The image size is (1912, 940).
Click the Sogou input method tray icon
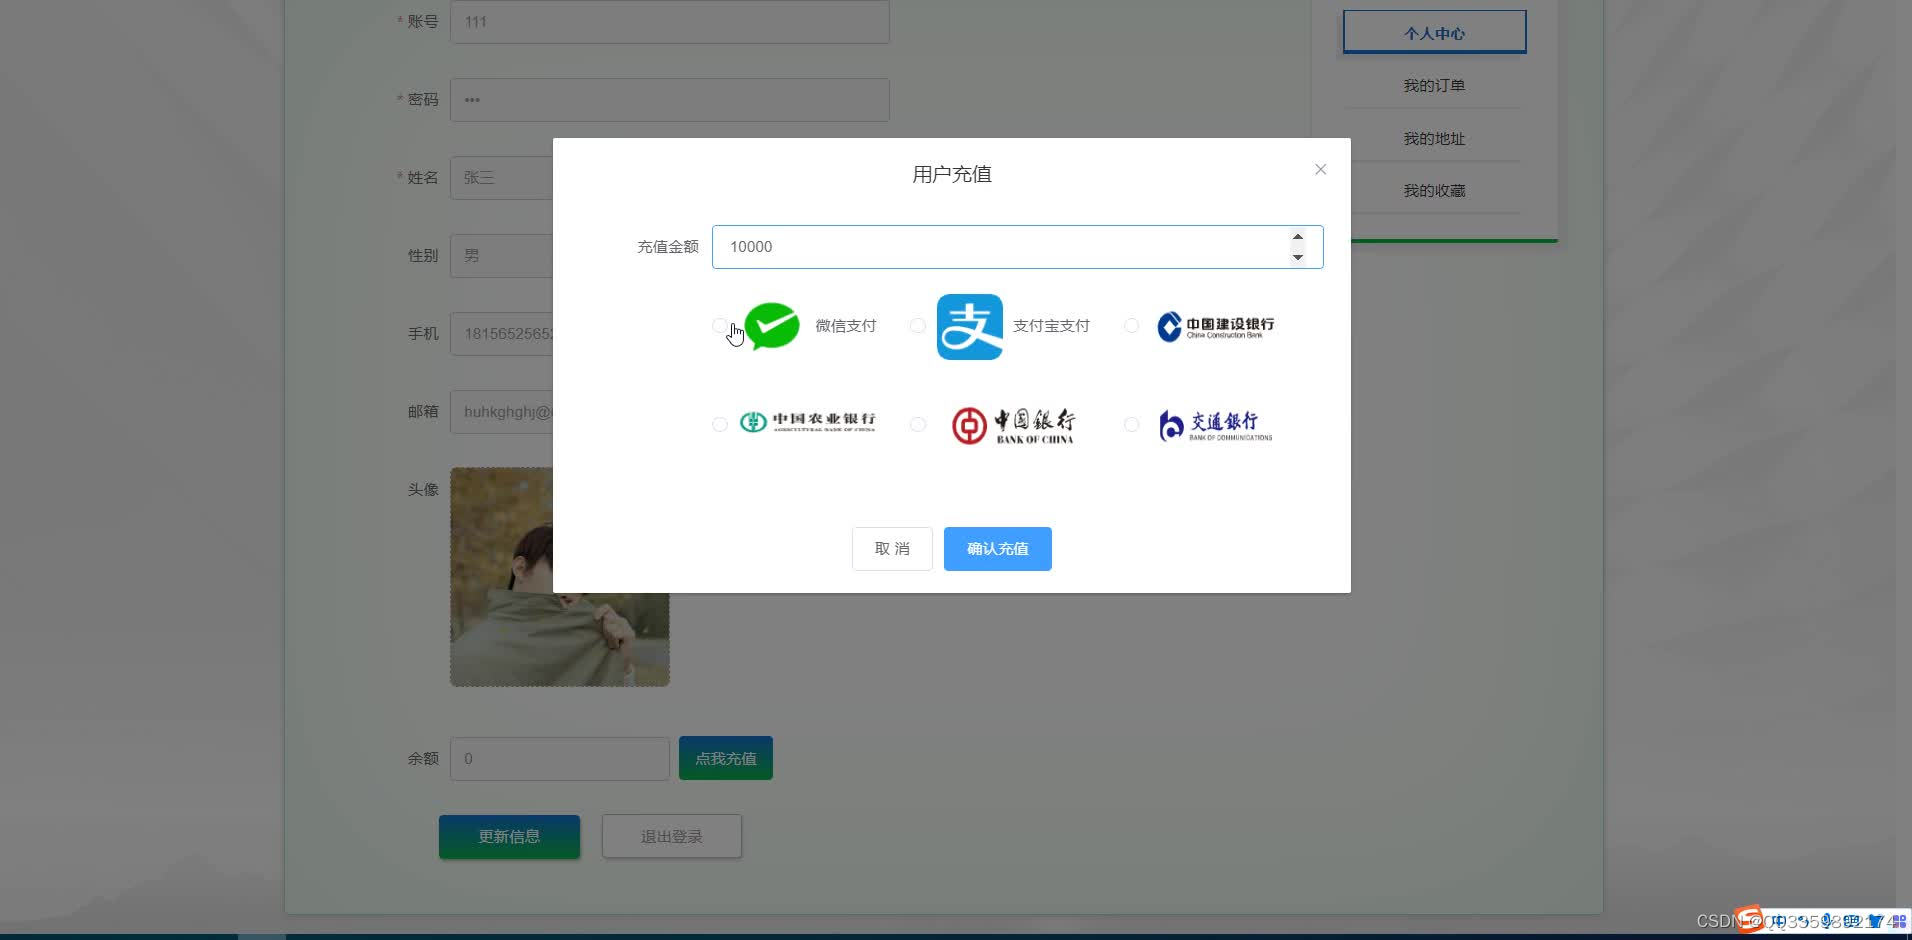[x=1750, y=919]
